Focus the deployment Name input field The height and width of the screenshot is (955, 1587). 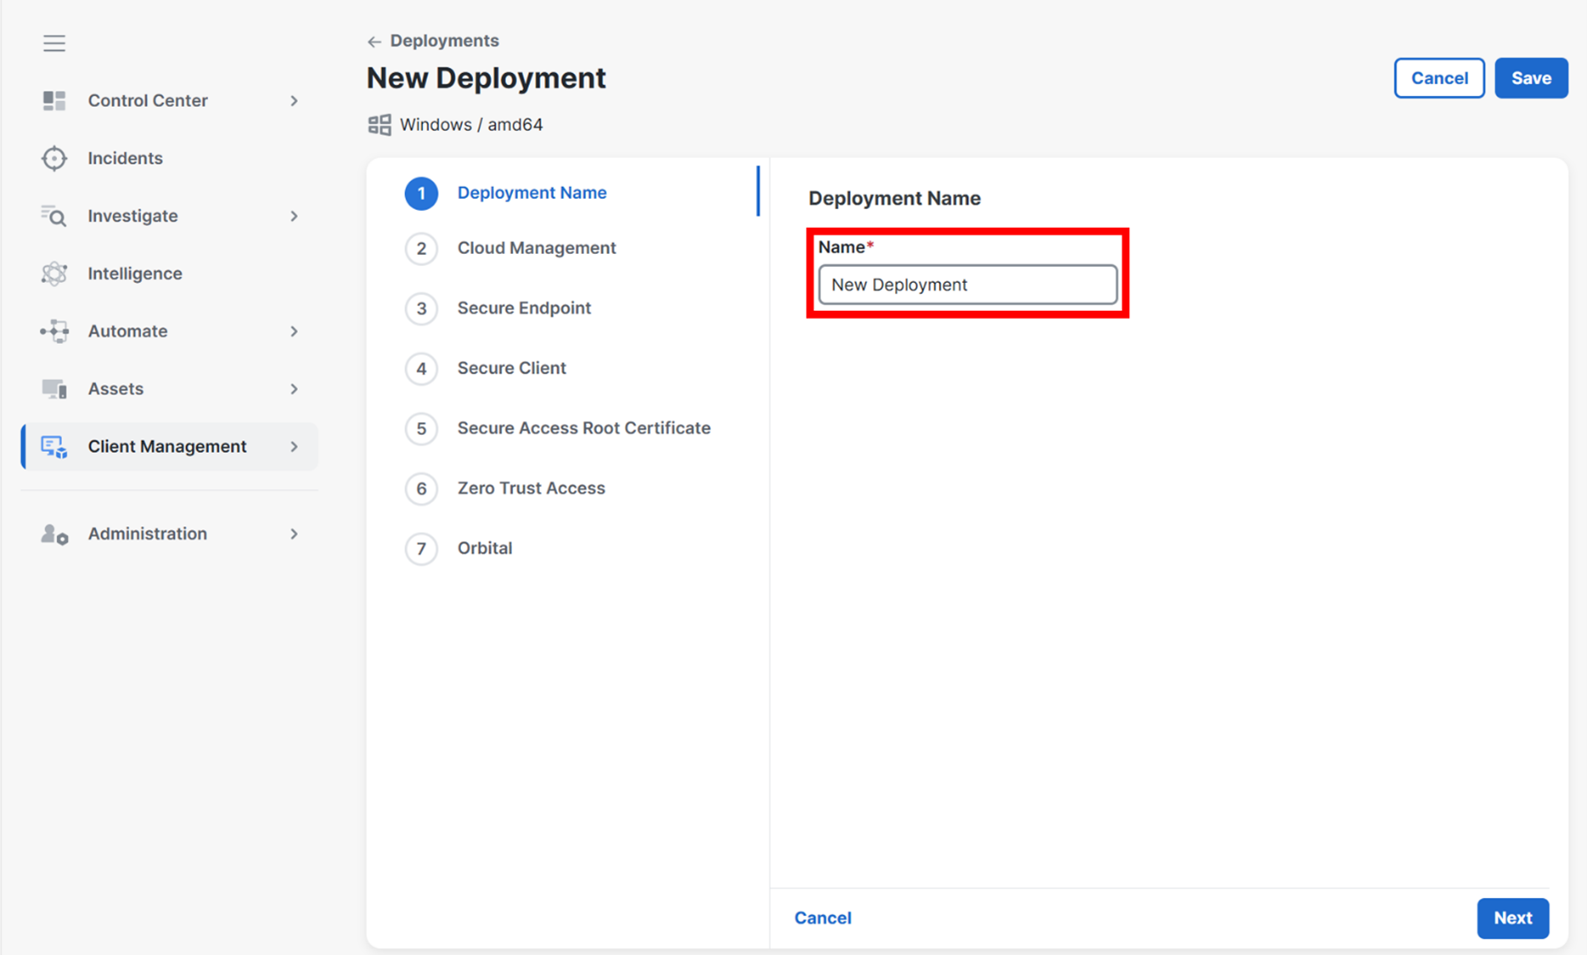(967, 285)
